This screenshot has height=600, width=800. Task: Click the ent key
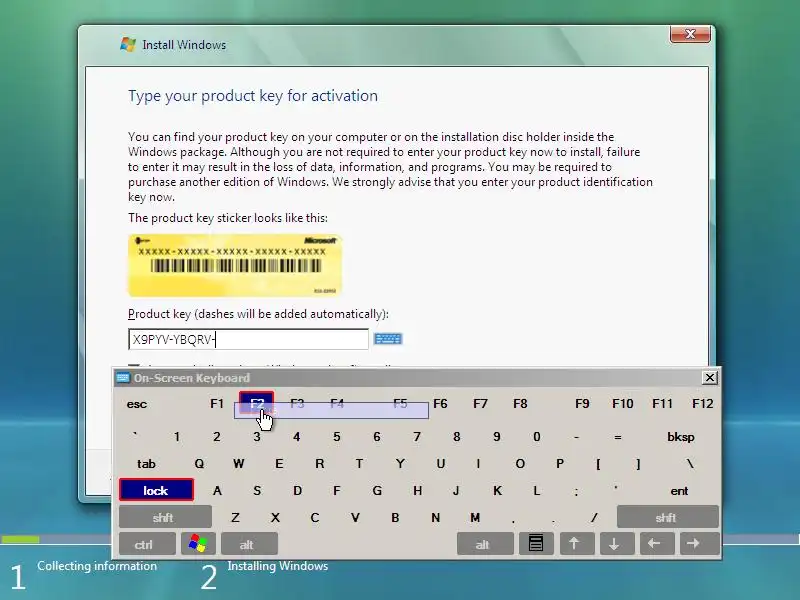click(x=679, y=491)
